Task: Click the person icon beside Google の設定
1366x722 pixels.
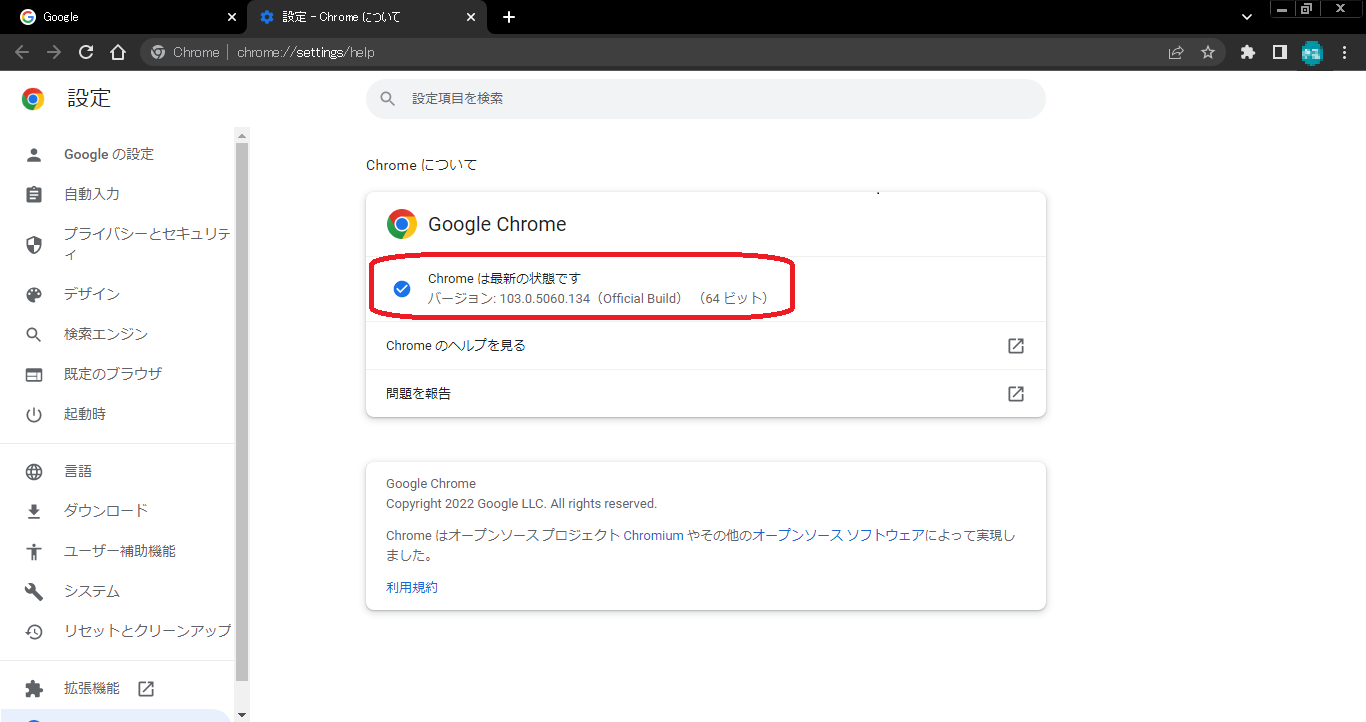Action: [34, 155]
